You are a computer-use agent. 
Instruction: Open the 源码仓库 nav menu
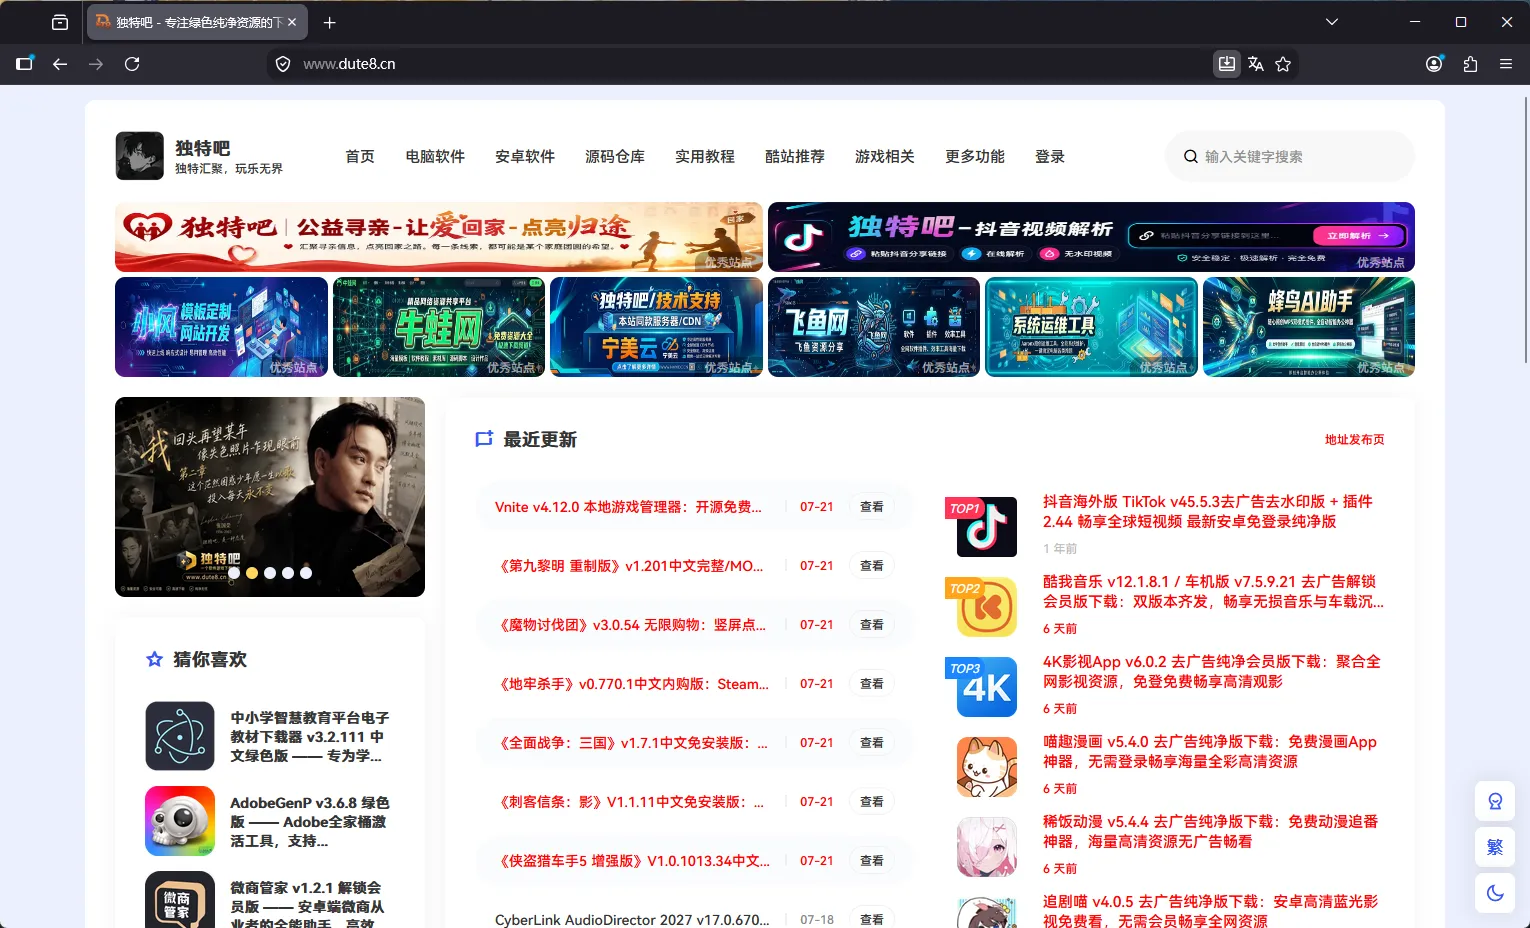click(615, 156)
